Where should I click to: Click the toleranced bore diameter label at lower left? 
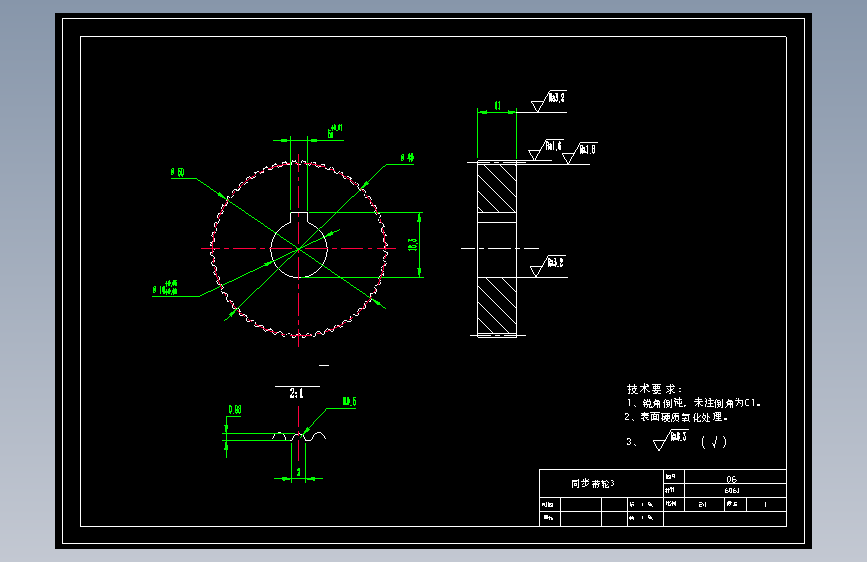coord(165,288)
